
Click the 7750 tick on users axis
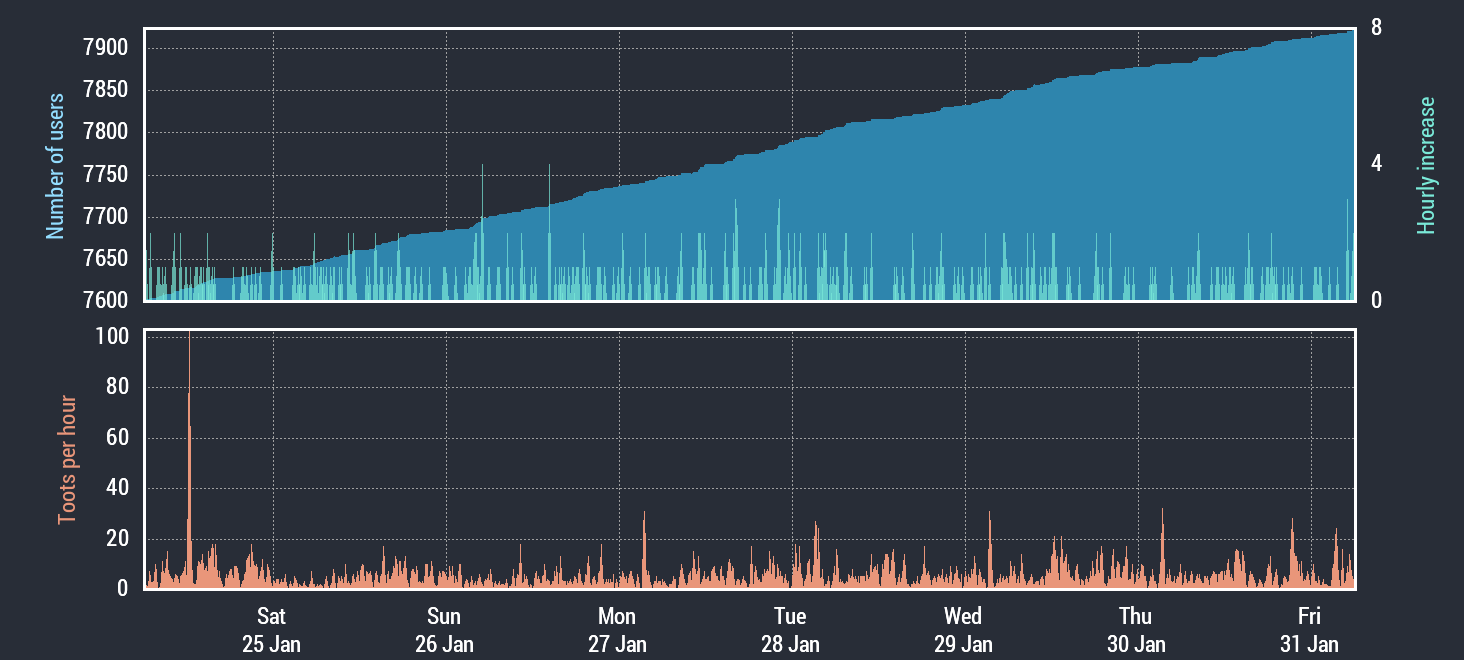[x=105, y=175]
